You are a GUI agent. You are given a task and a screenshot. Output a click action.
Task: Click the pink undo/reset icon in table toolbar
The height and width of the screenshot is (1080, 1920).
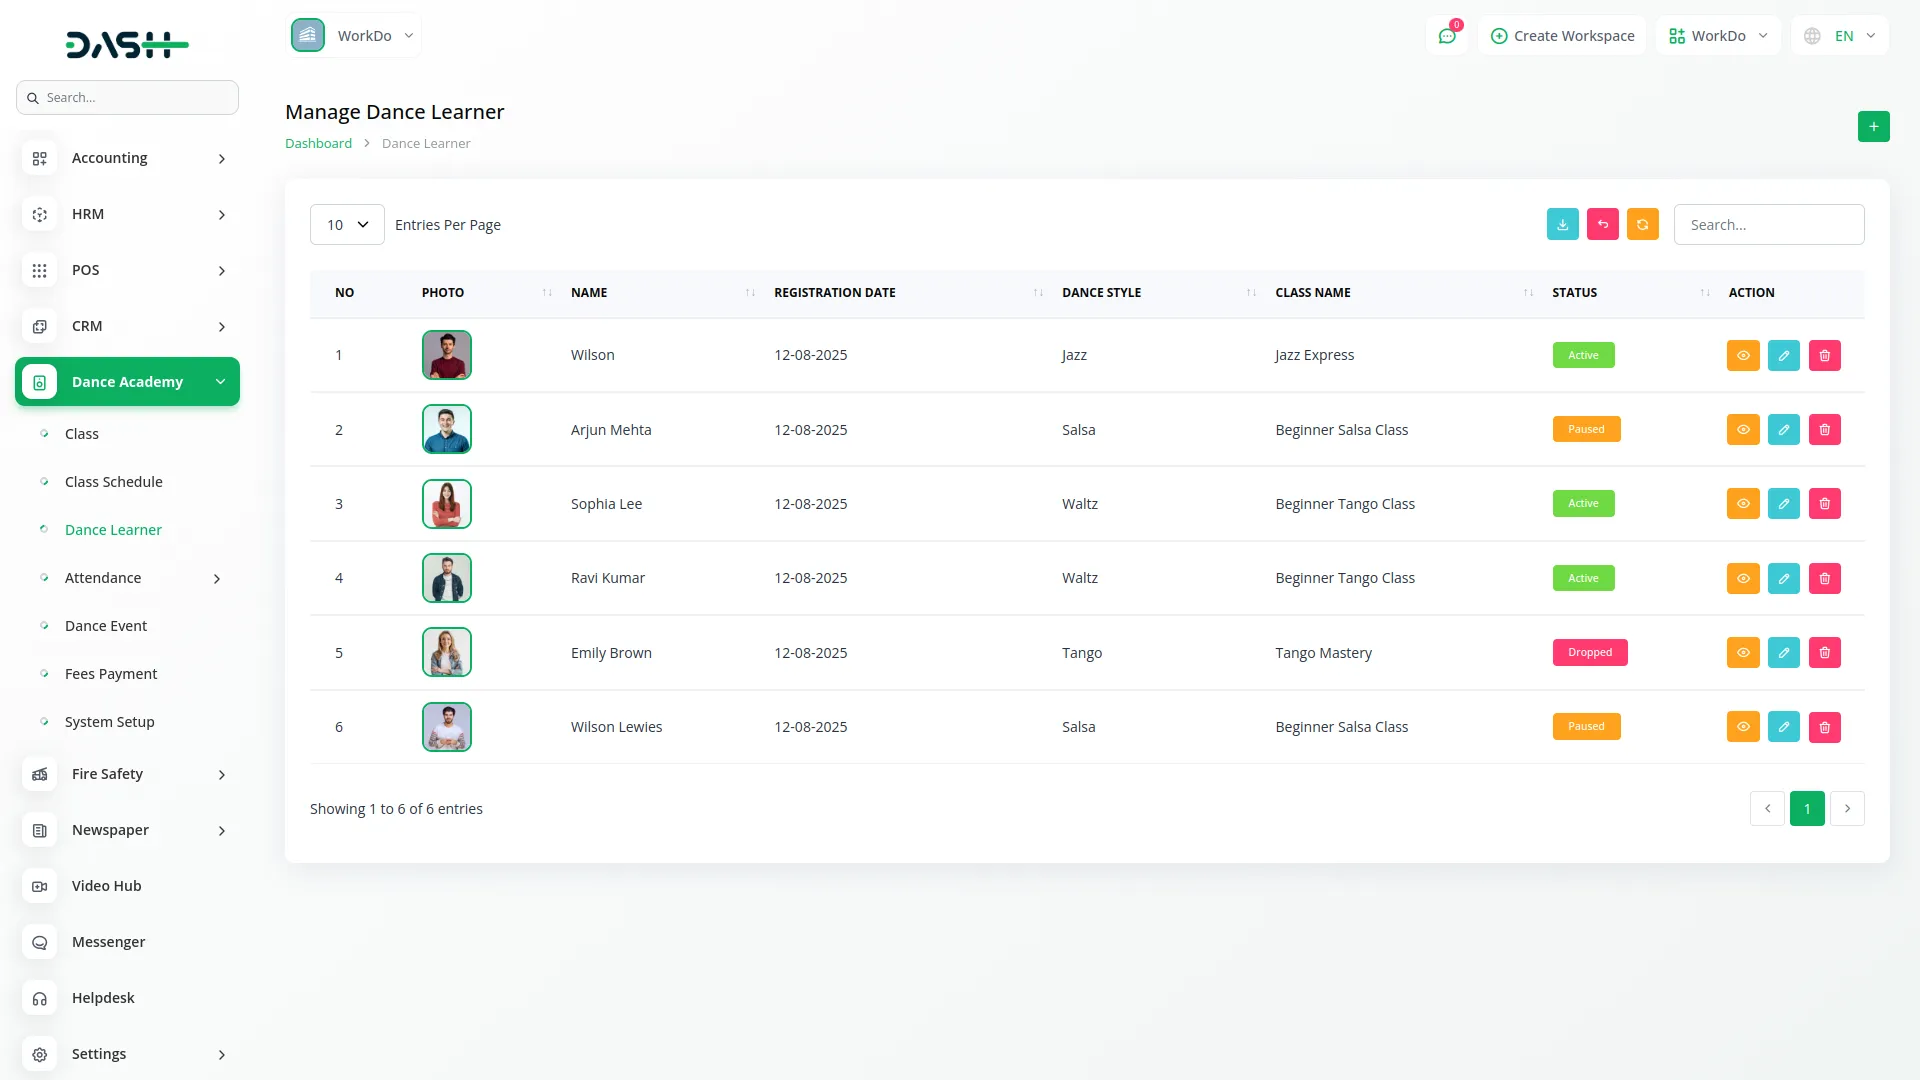[x=1602, y=224]
